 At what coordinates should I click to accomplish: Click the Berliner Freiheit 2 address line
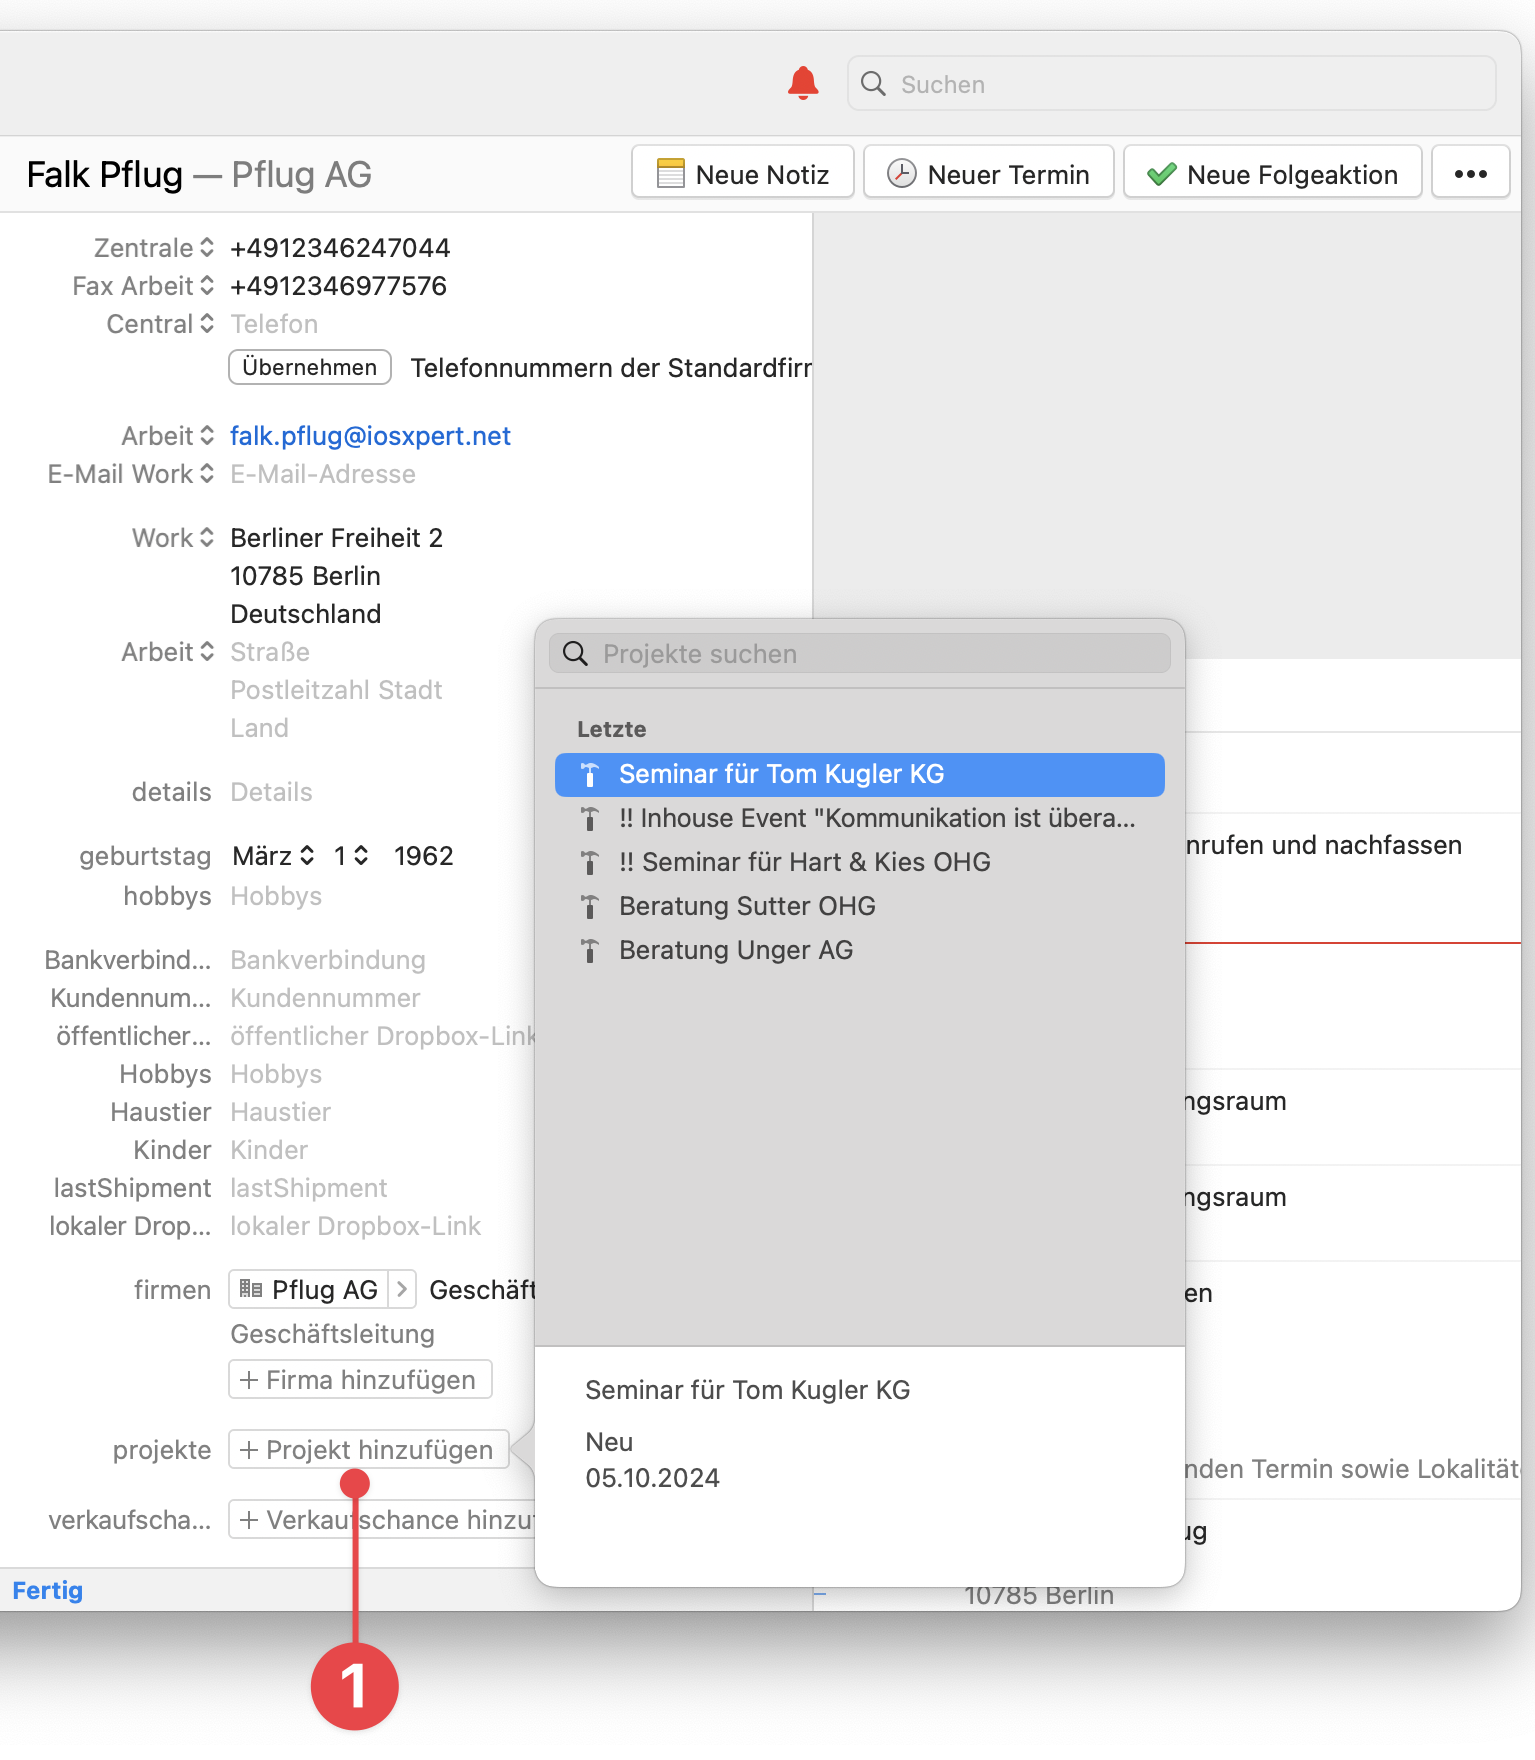coord(337,538)
